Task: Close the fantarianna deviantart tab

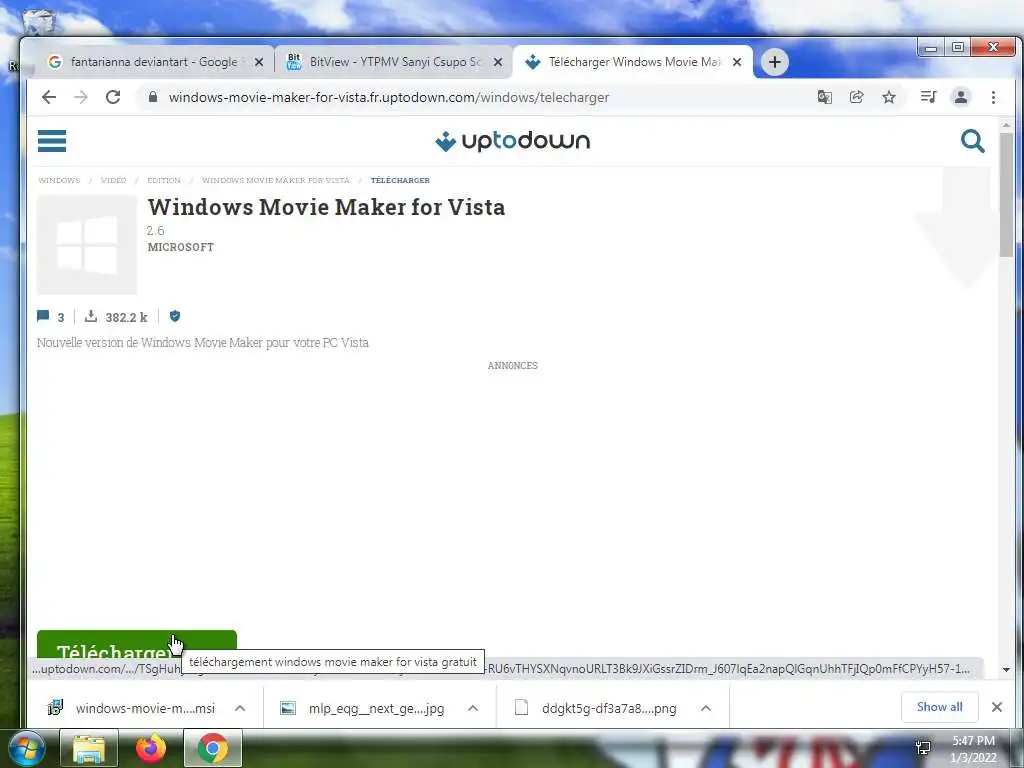Action: tap(259, 62)
